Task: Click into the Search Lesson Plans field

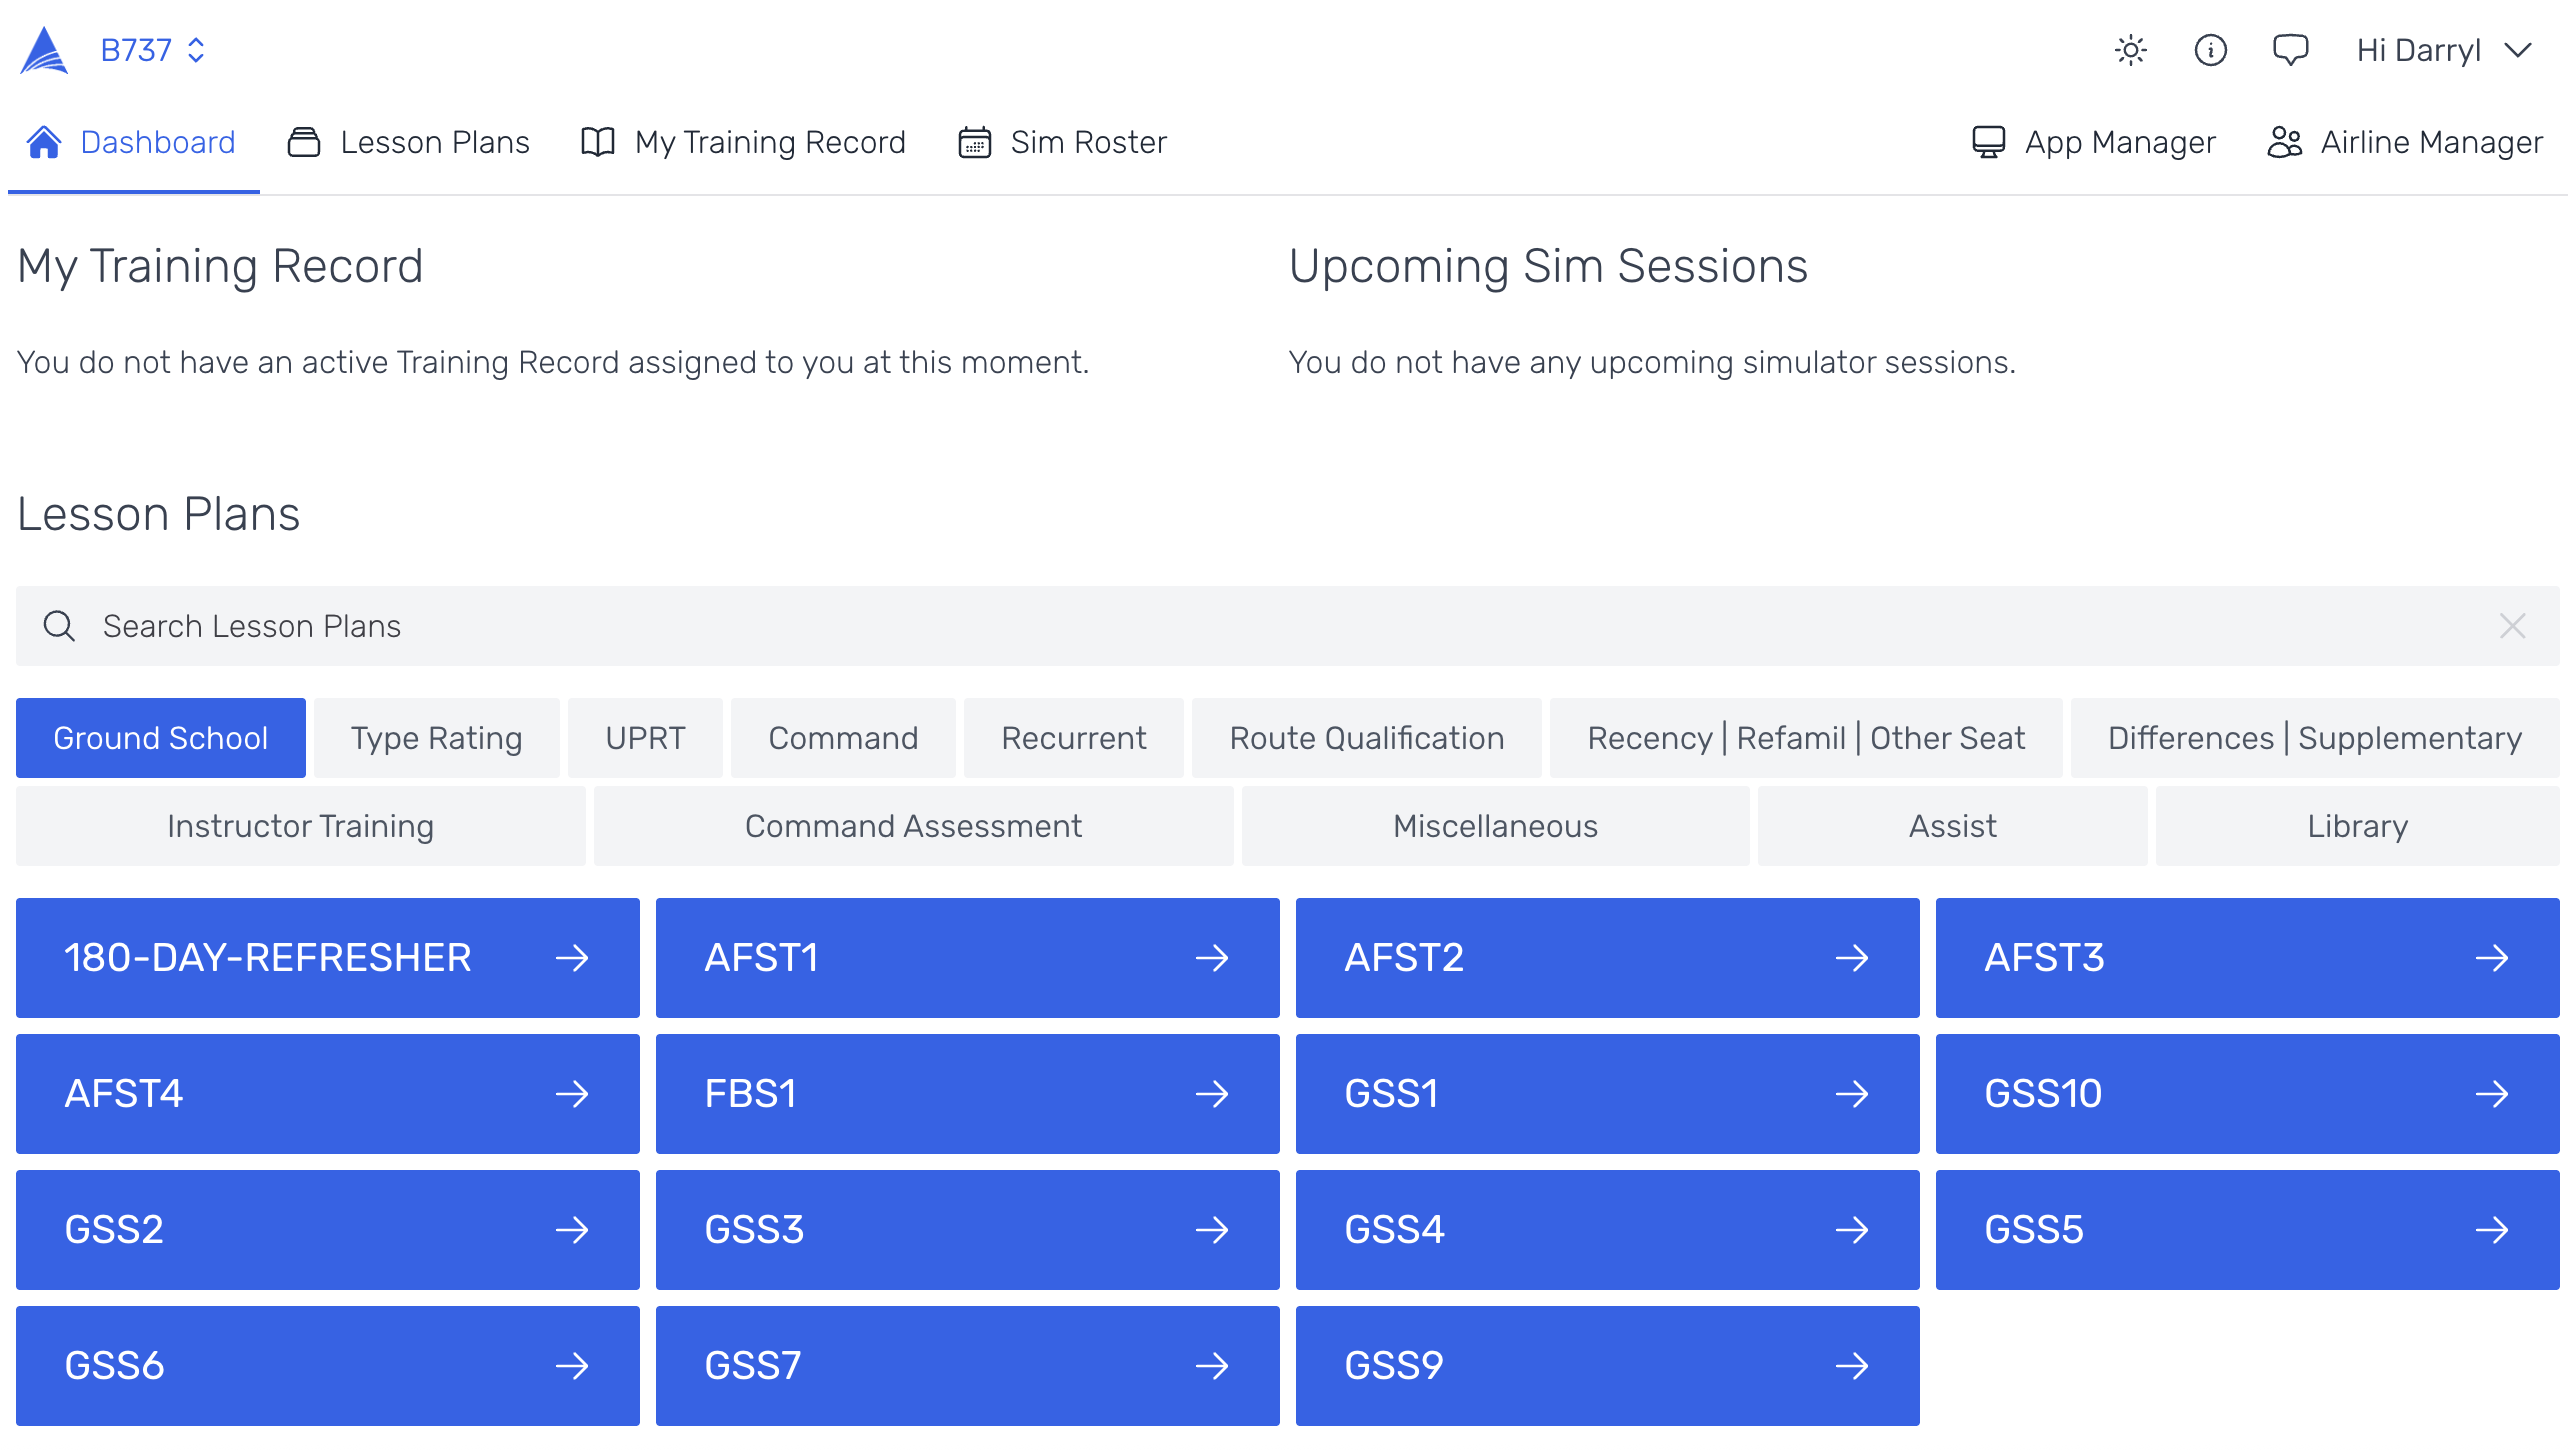Action: point(1200,626)
